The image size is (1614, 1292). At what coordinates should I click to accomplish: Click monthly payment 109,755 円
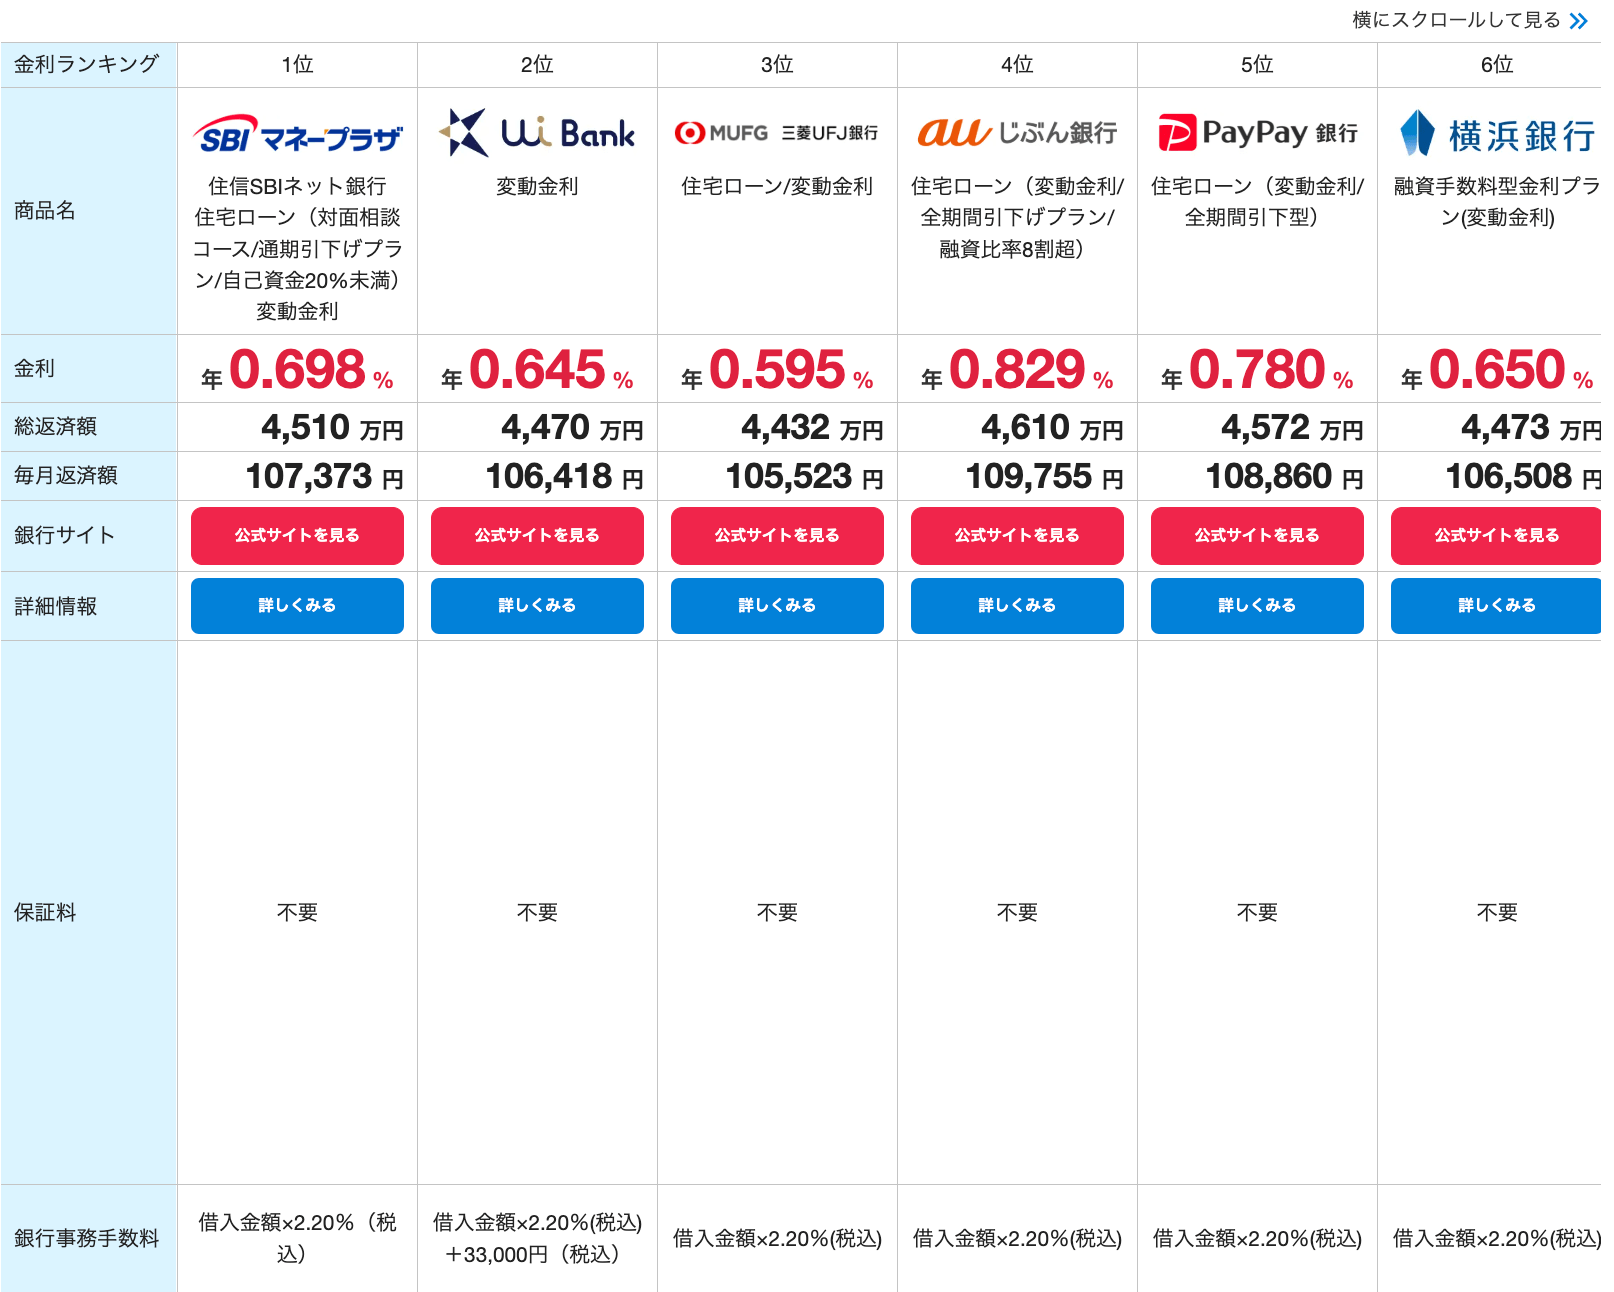[1044, 477]
